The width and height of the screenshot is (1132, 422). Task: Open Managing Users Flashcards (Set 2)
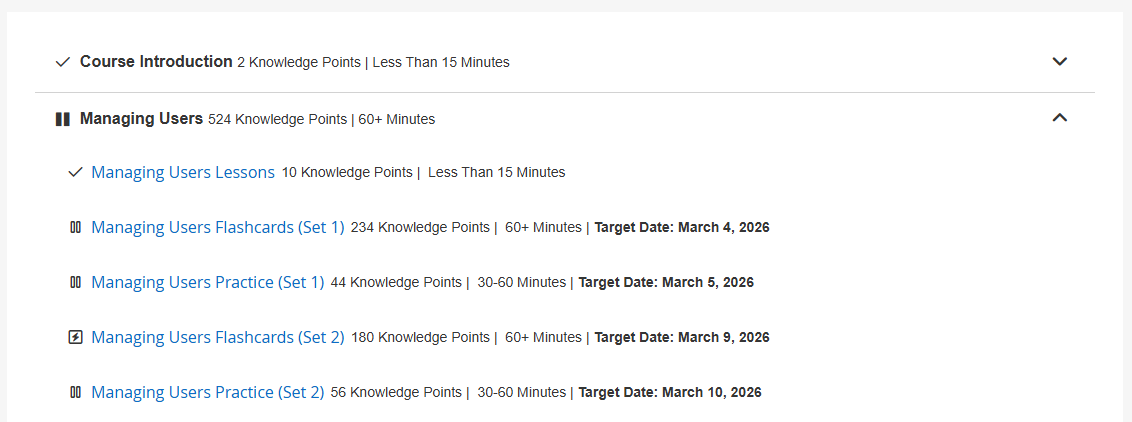click(218, 337)
